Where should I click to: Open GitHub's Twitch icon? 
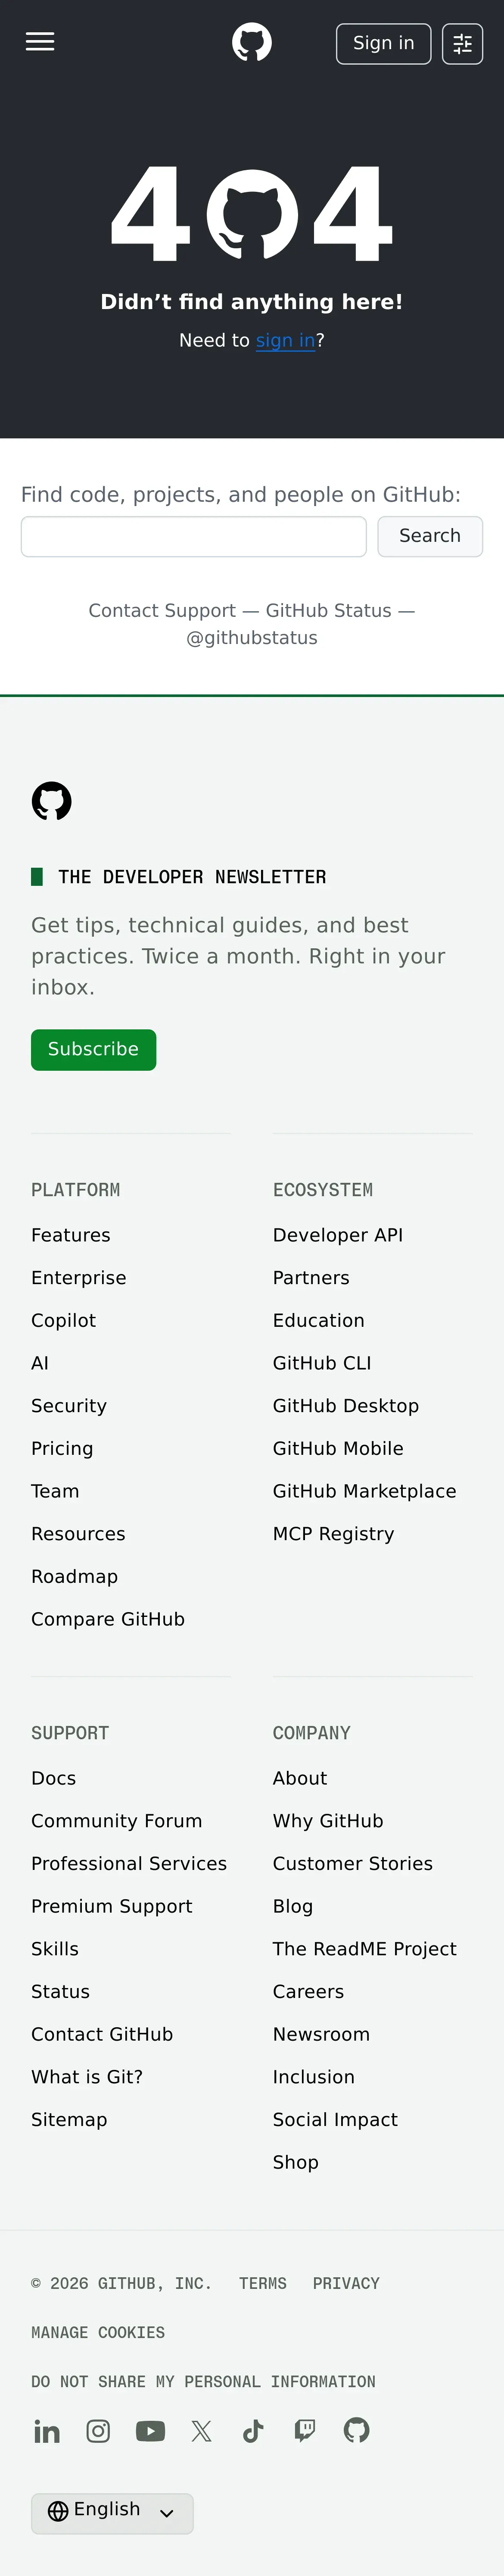tap(305, 2431)
